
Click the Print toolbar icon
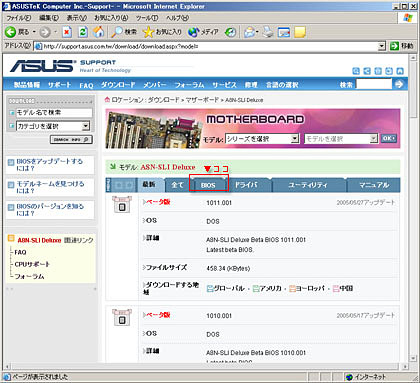click(x=267, y=32)
